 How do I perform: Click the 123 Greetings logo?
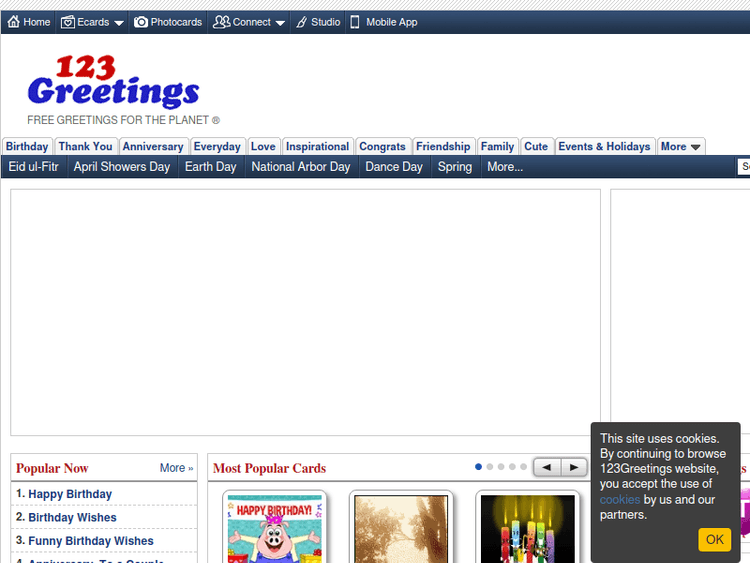click(x=114, y=80)
